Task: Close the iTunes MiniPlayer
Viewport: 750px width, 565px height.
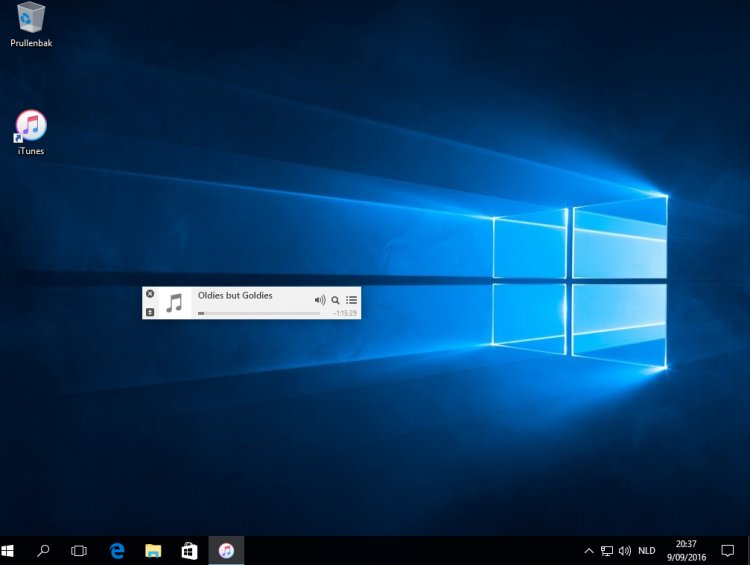Action: coord(150,294)
